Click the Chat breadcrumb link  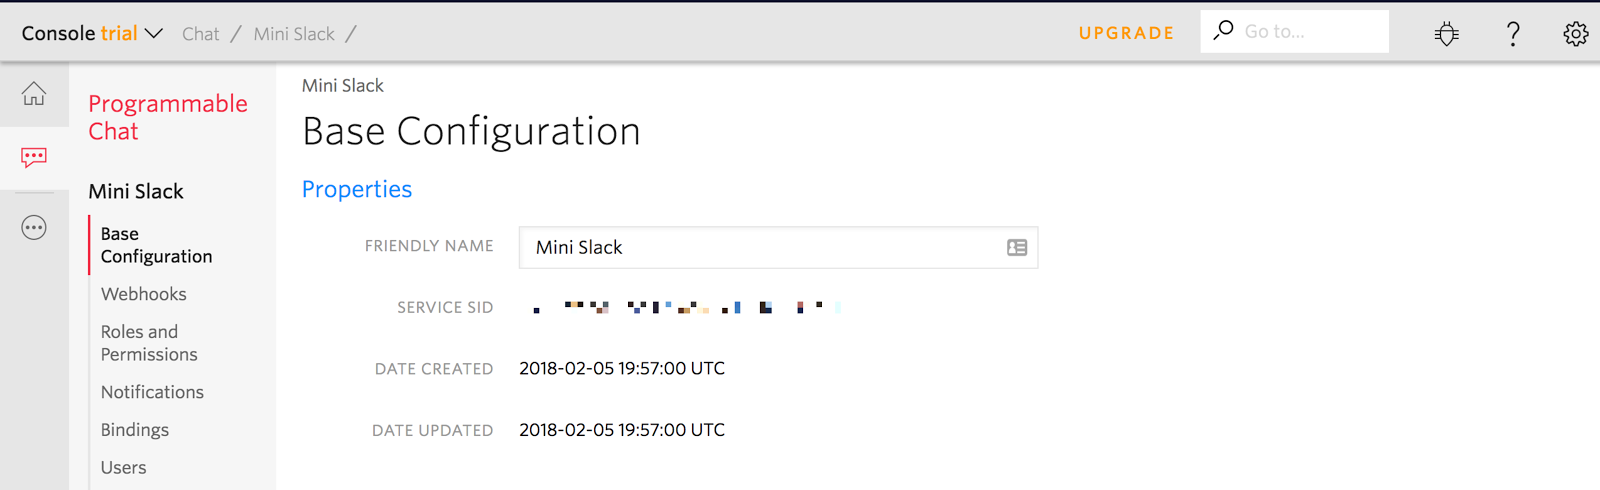200,34
